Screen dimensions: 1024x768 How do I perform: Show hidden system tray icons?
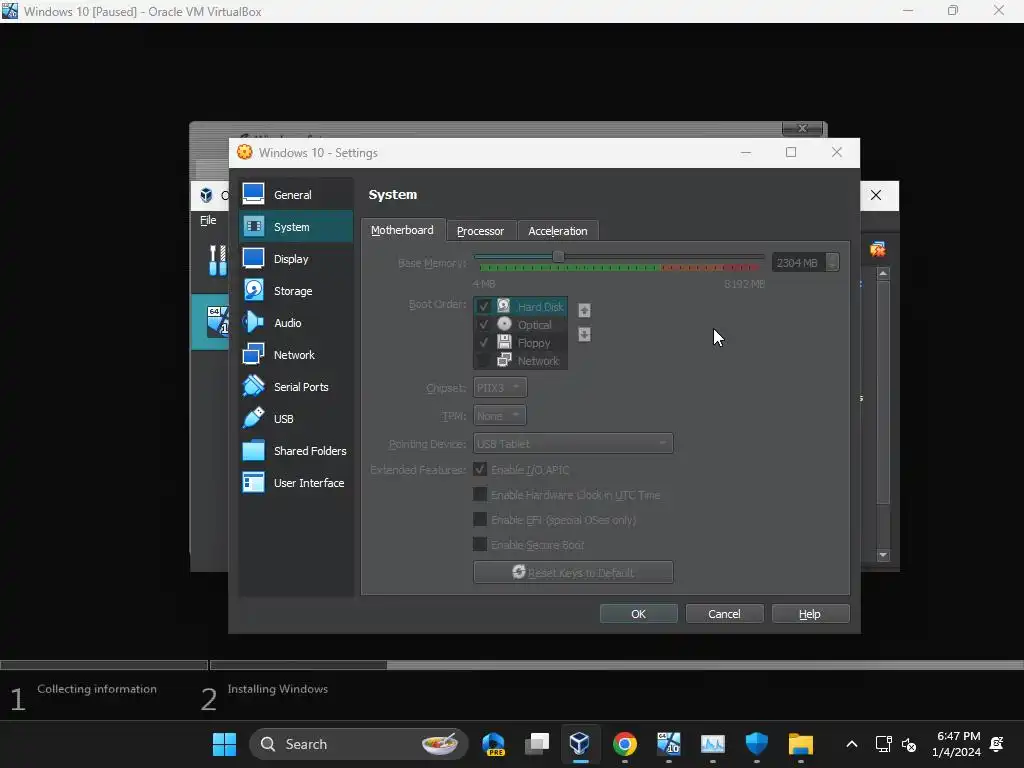[x=852, y=744]
